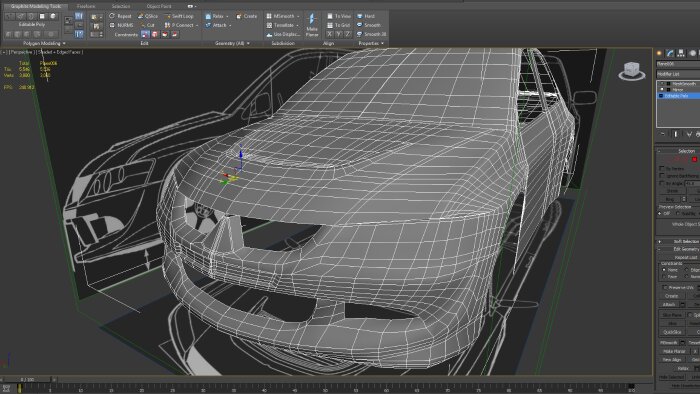
Task: Make planar along X axis
Action: point(329,34)
